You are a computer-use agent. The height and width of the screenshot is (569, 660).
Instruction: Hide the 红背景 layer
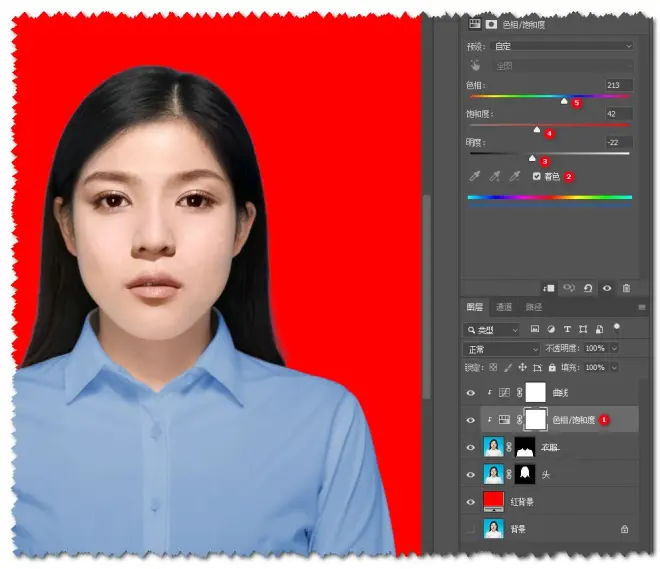471,502
